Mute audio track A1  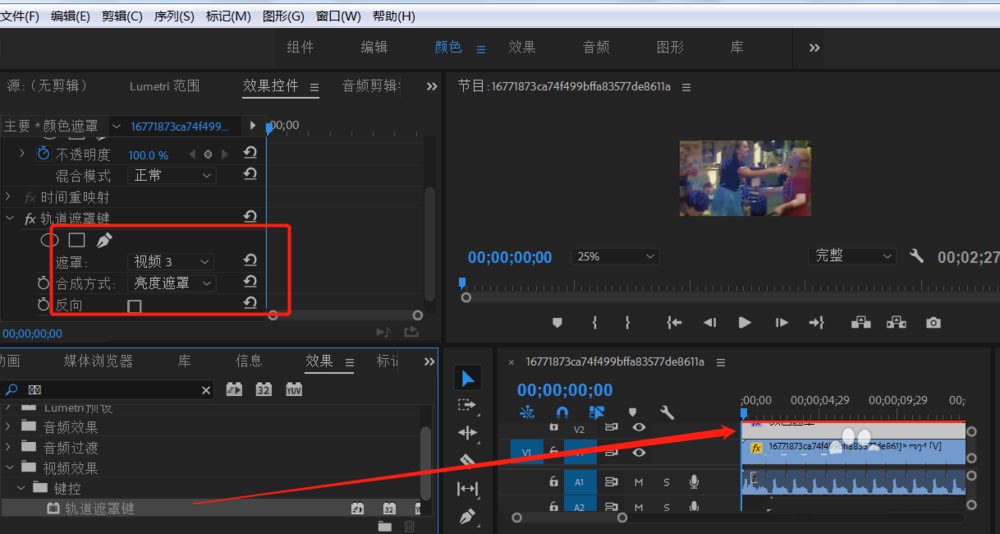tap(639, 482)
